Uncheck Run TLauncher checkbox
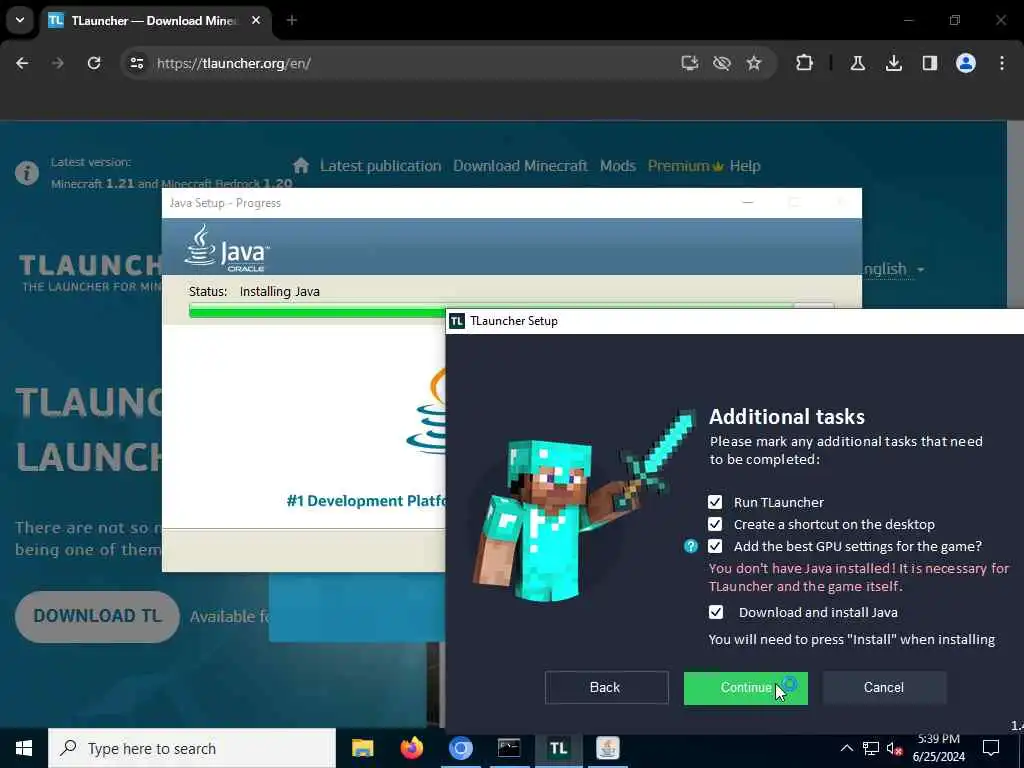This screenshot has height=768, width=1024. point(715,502)
